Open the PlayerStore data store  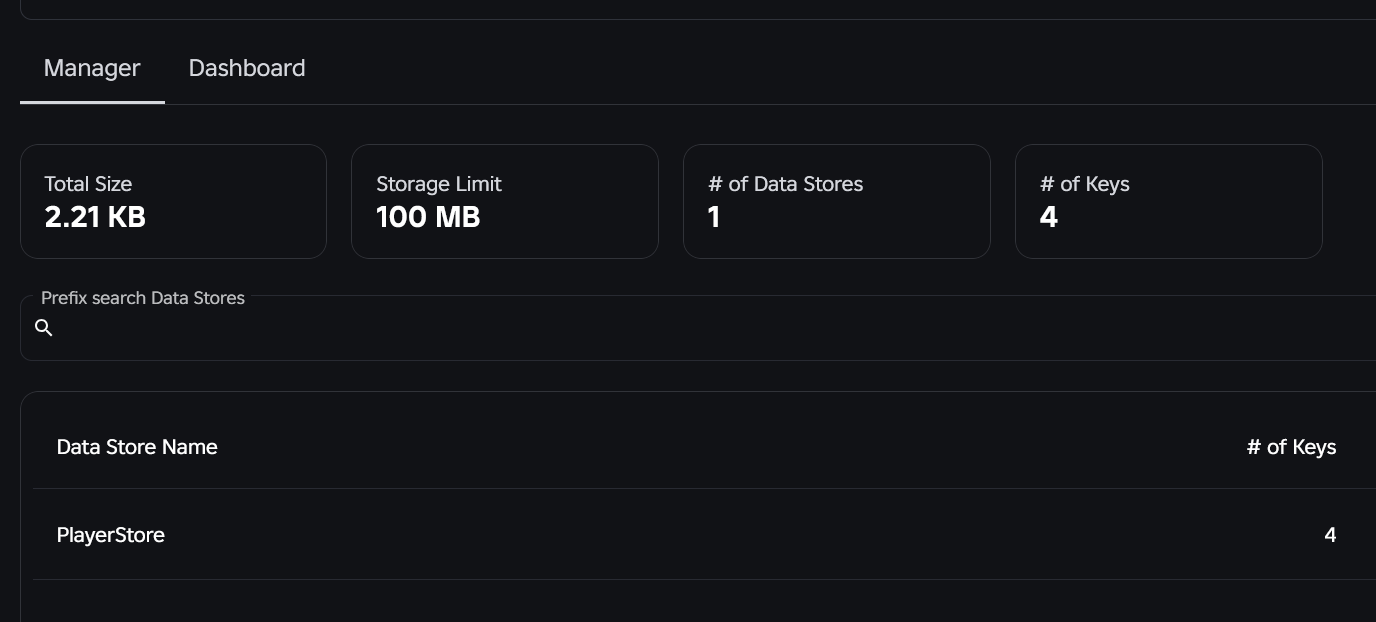point(111,535)
